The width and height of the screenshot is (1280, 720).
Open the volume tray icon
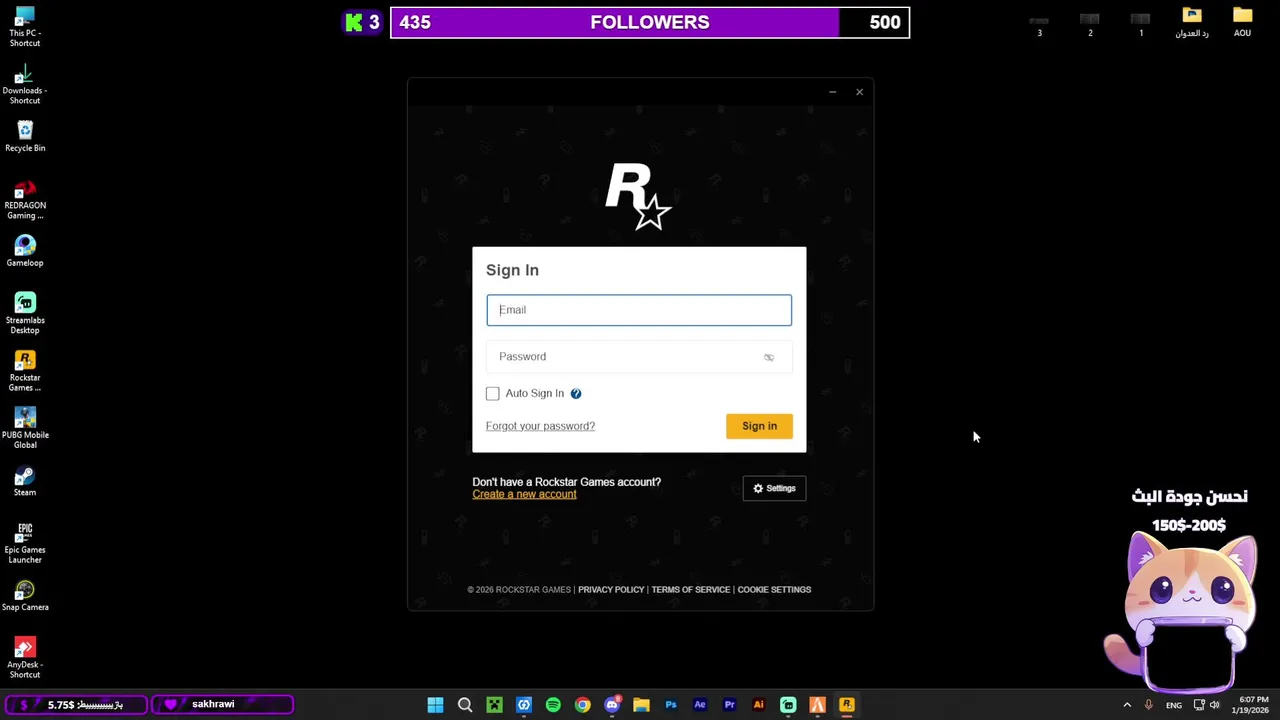tap(1215, 705)
